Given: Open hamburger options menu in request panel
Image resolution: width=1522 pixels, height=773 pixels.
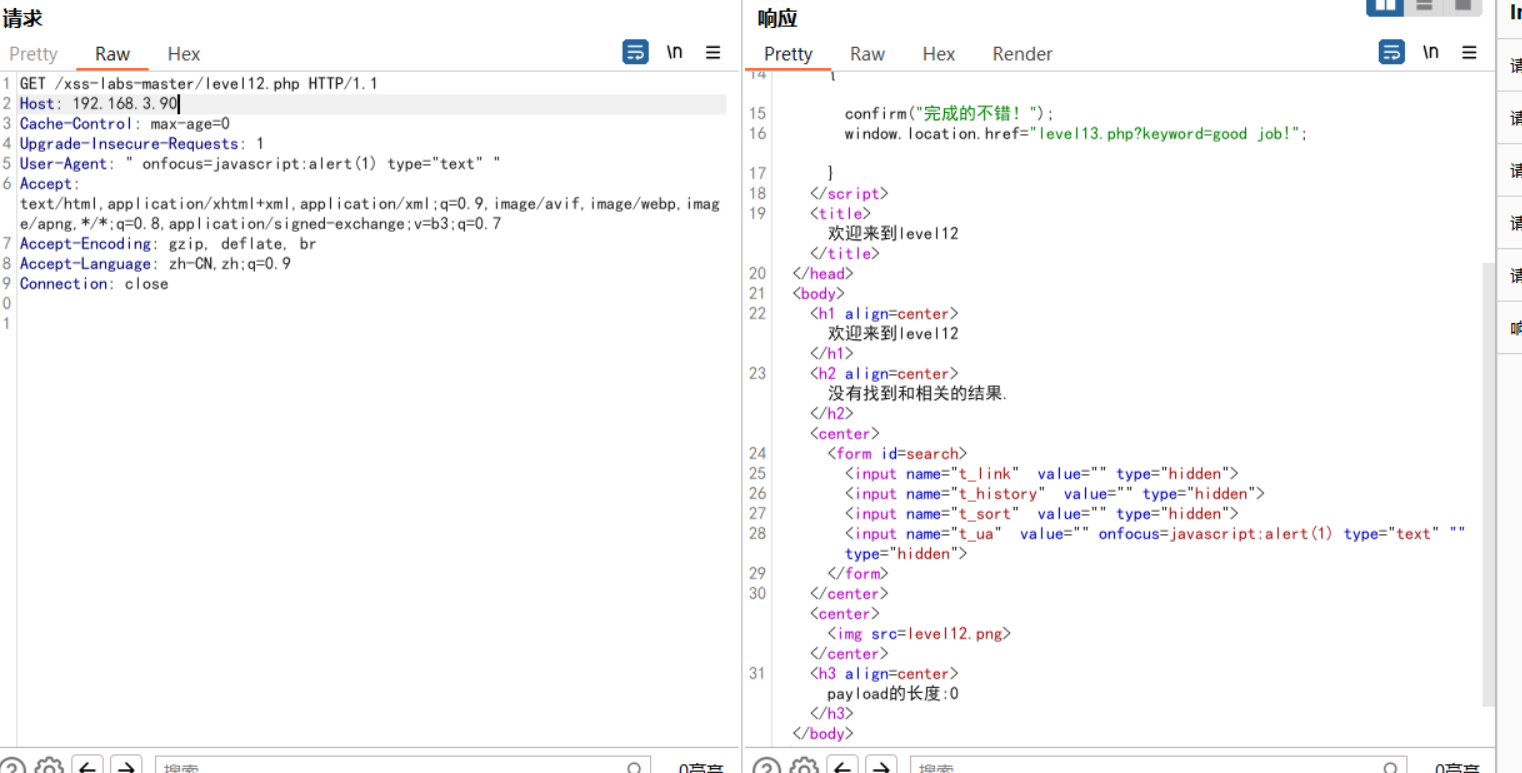Looking at the screenshot, I should point(713,53).
